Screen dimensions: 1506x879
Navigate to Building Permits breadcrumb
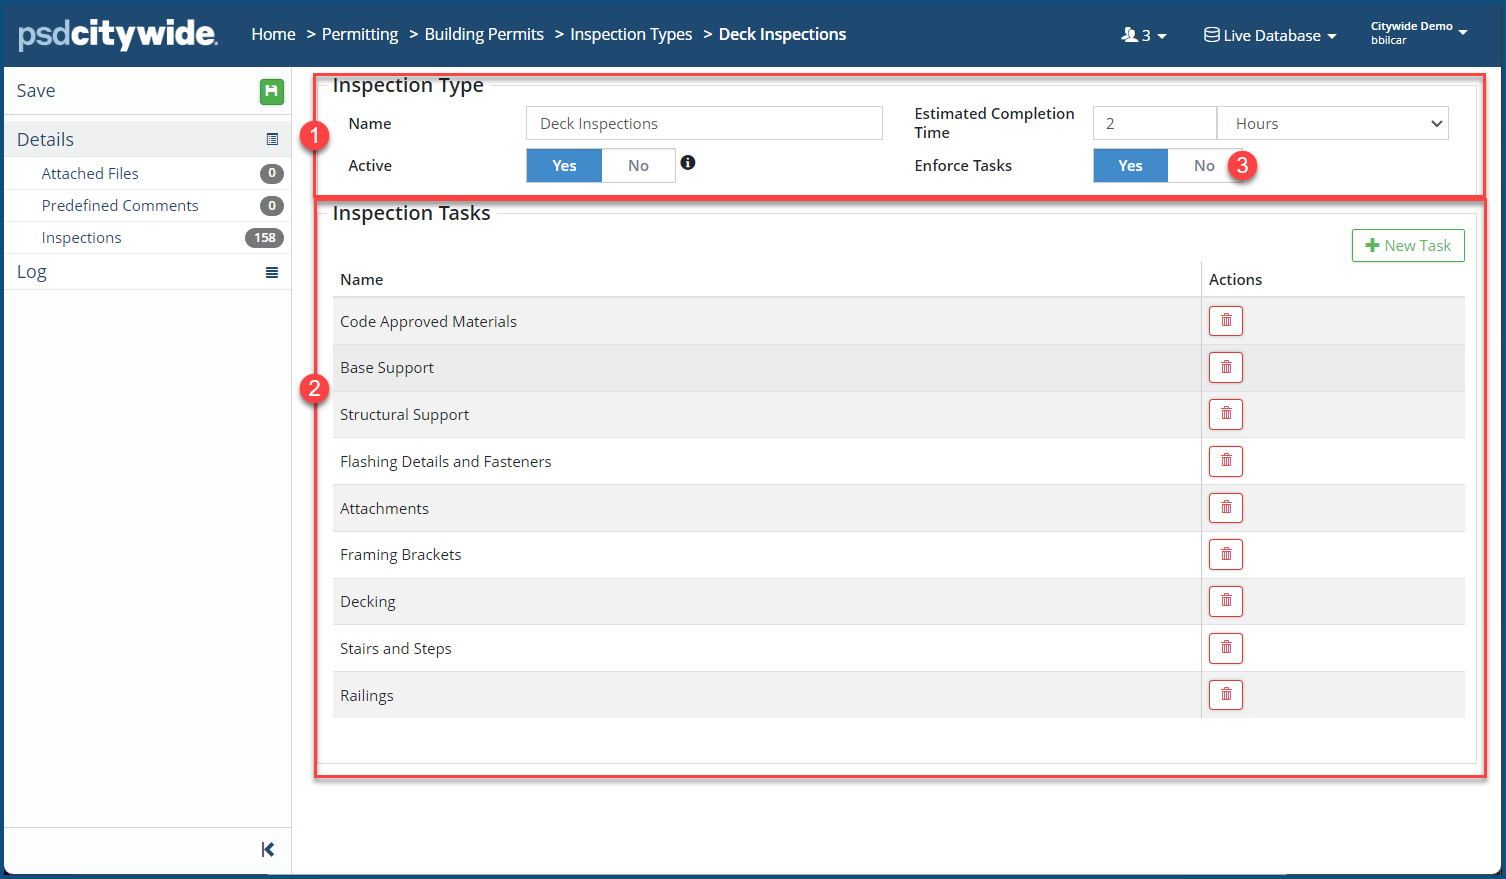(484, 34)
